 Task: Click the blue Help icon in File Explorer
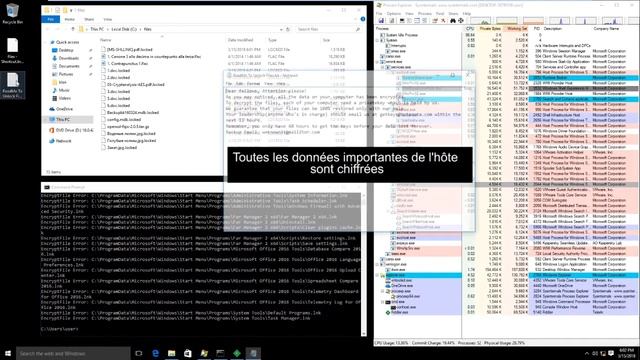tap(362, 19)
